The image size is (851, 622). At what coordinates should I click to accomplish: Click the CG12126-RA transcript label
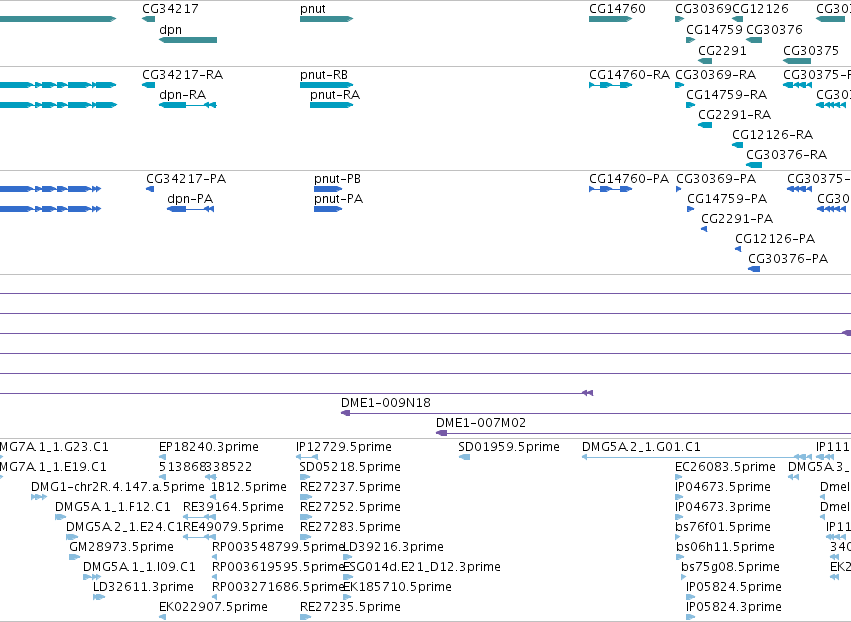click(x=772, y=135)
